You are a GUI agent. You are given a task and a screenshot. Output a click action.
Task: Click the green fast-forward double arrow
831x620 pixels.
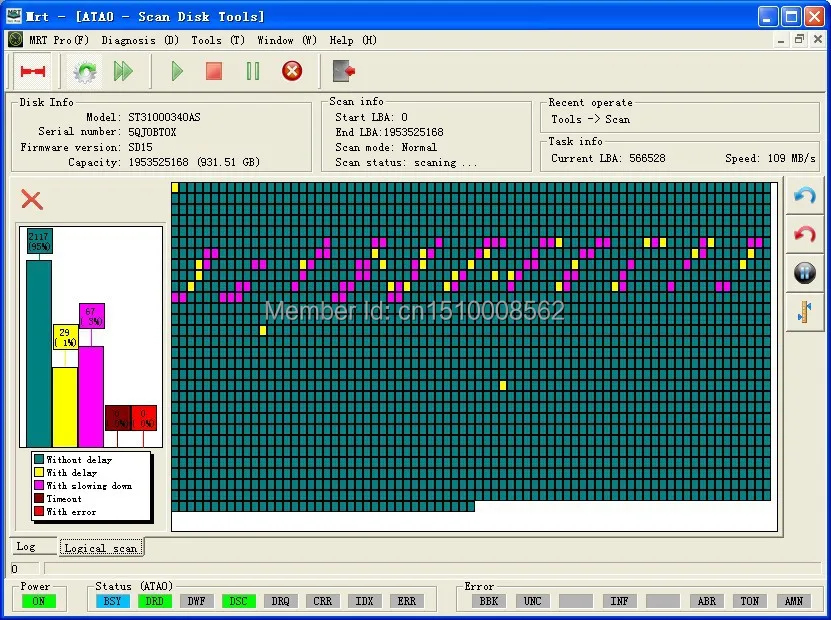(x=123, y=71)
